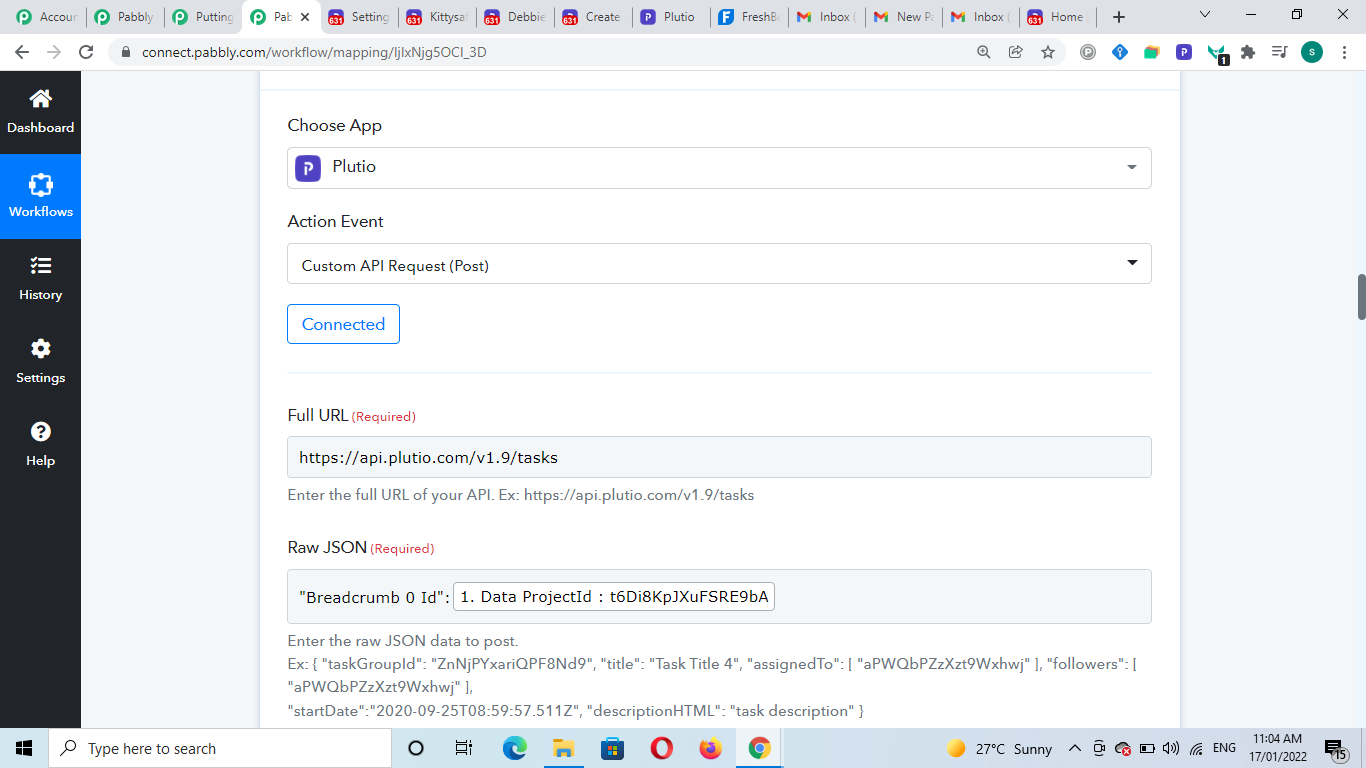1366x768 pixels.
Task: Switch to the Debbie tab
Action: coord(514,17)
